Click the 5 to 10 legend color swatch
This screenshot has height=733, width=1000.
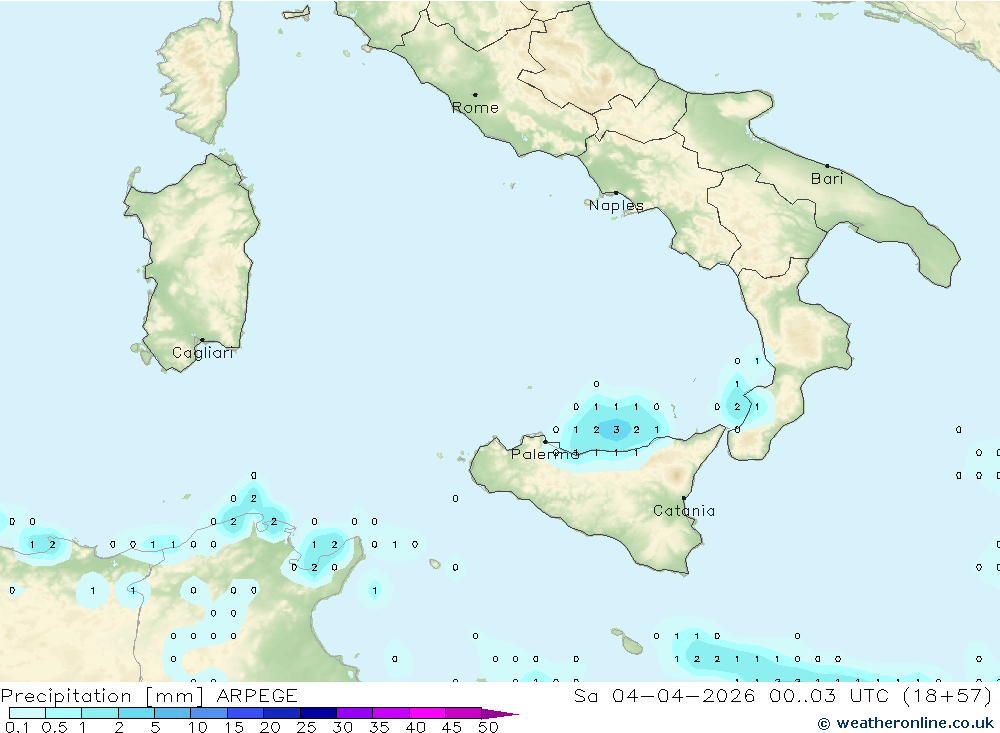tap(173, 713)
